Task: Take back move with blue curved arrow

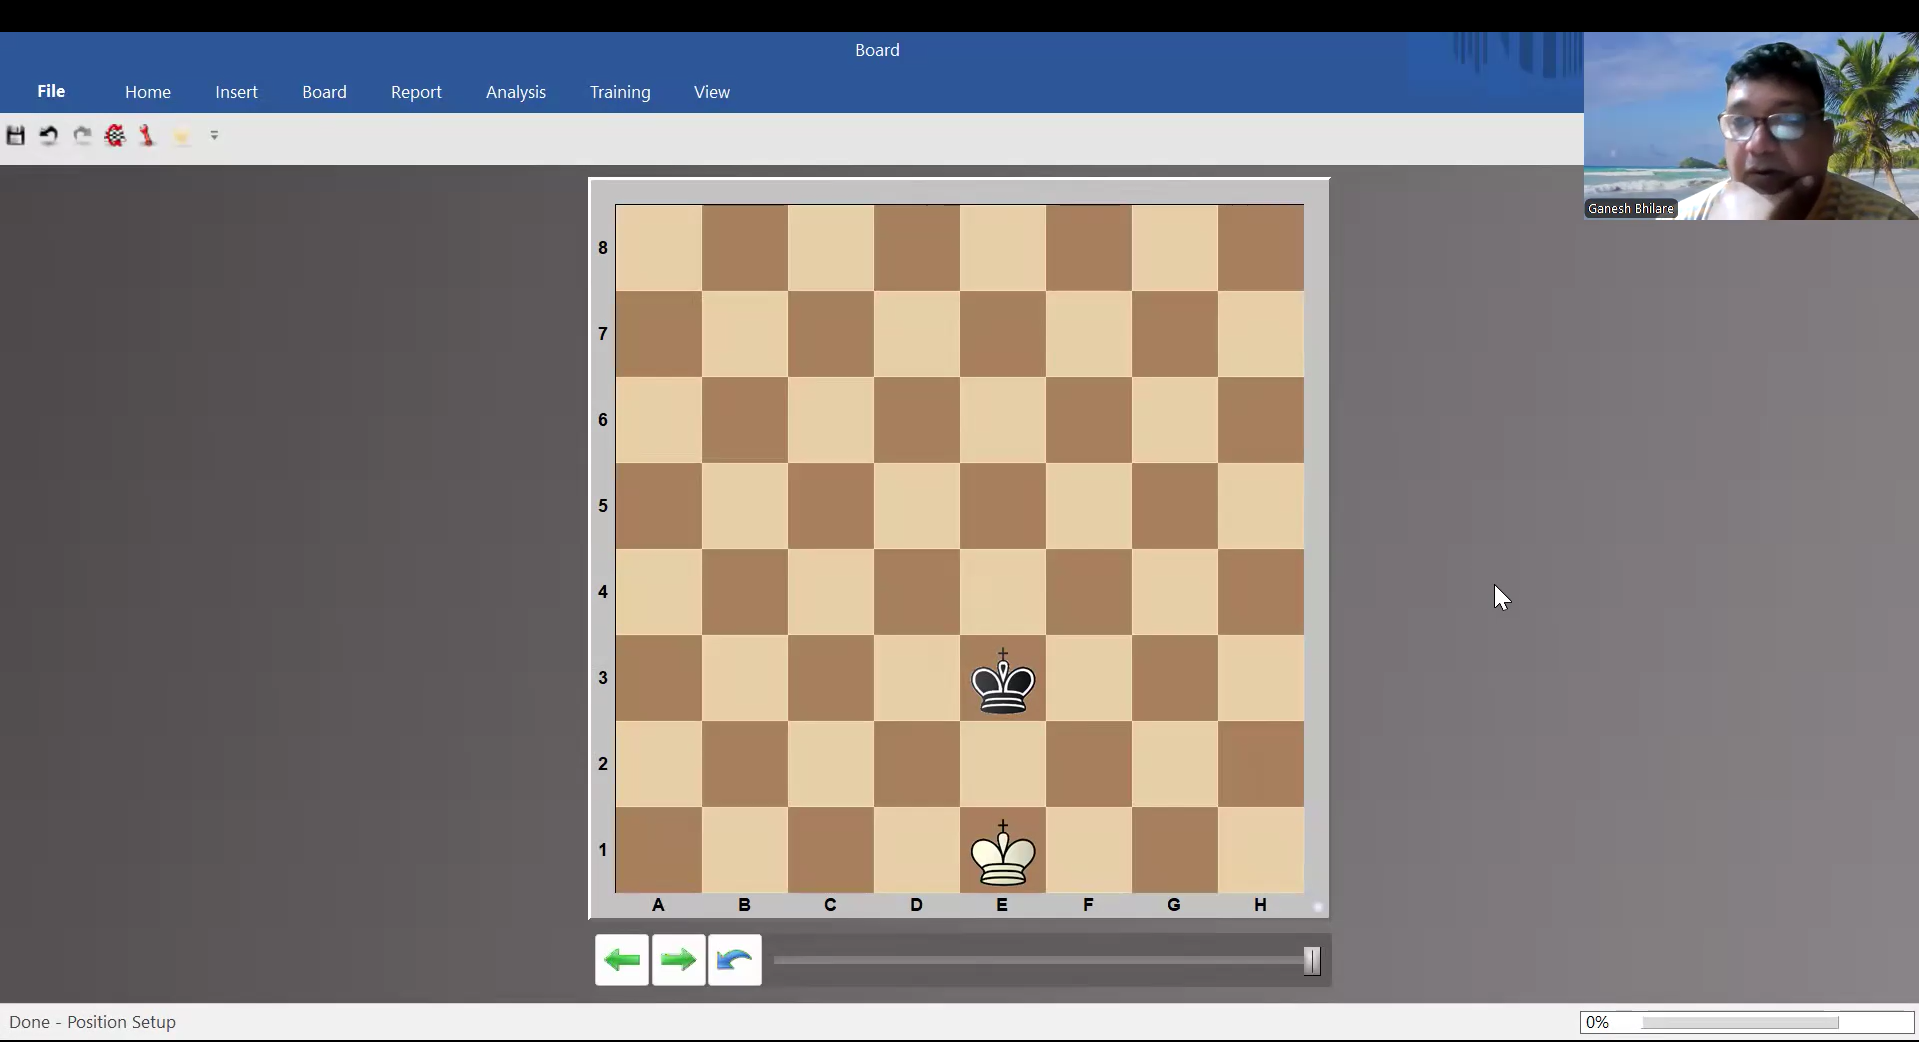Action: tap(735, 960)
